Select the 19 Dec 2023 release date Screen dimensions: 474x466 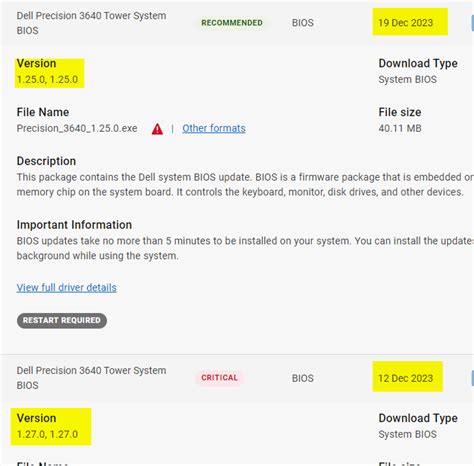405,23
